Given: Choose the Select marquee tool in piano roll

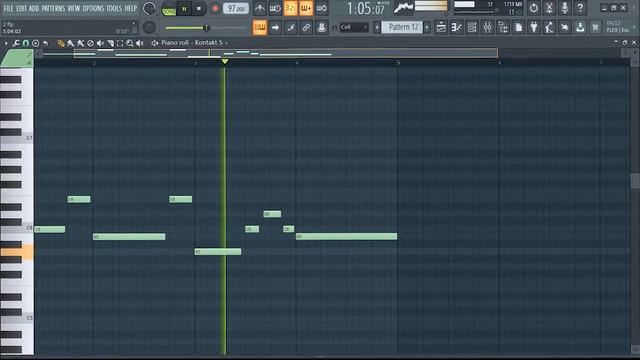Looking at the screenshot, I should pos(120,43).
